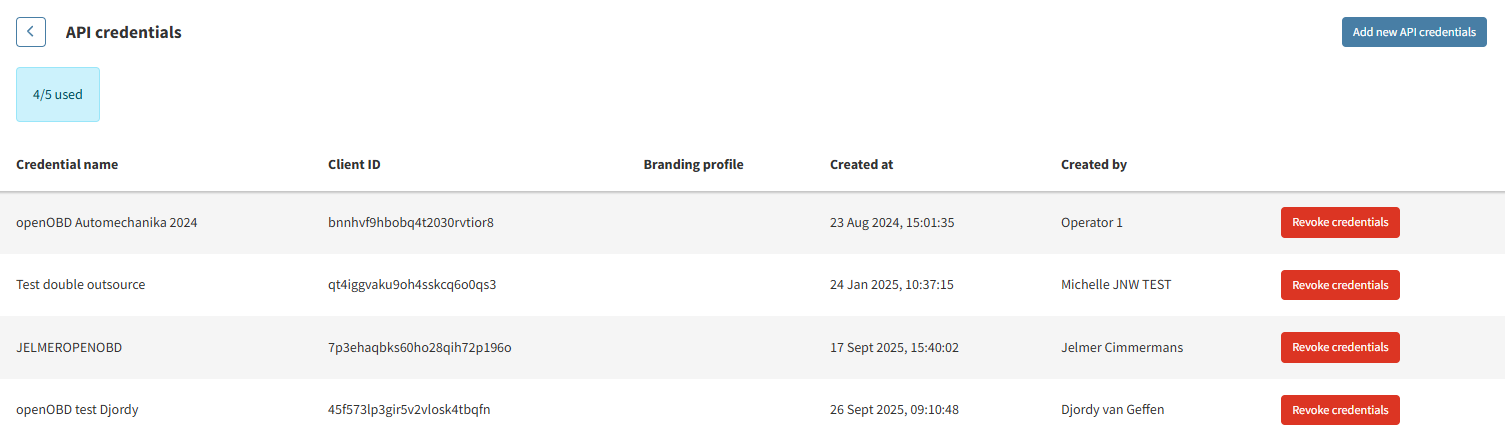Revoke credentials for Test double outsource
Image resolution: width=1505 pixels, height=440 pixels.
pyautogui.click(x=1339, y=285)
